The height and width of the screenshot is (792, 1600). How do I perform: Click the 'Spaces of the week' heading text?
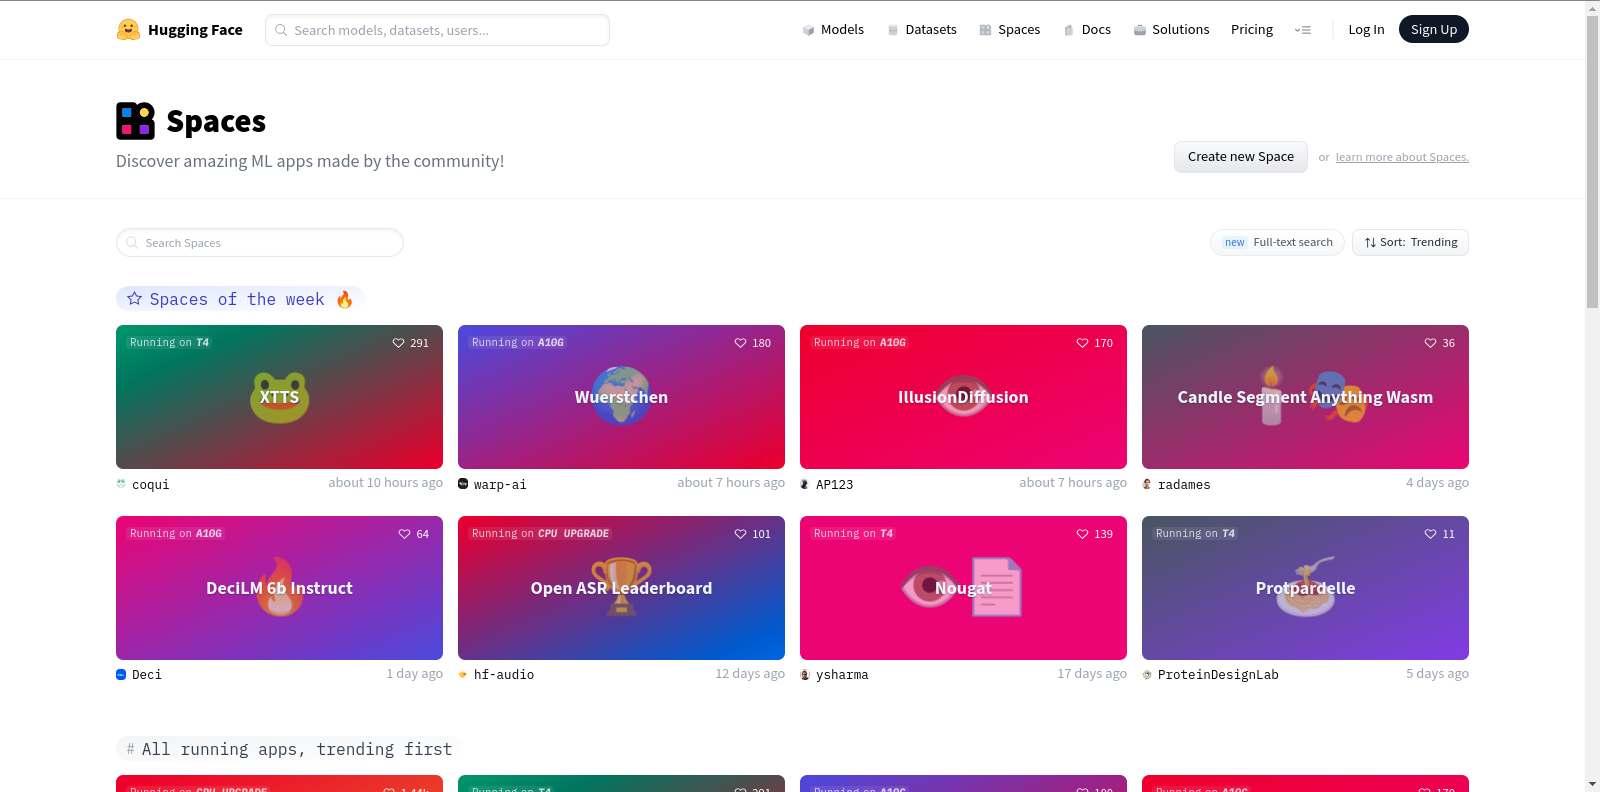237,299
